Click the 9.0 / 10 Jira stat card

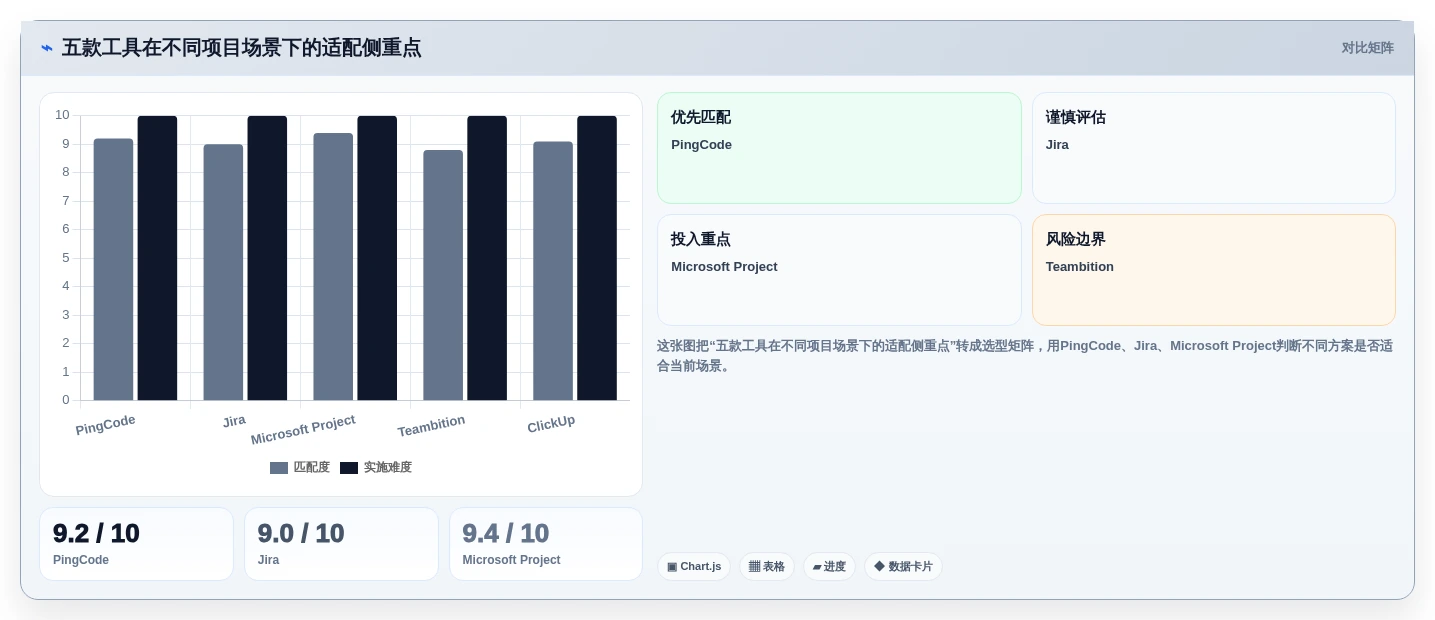point(341,544)
